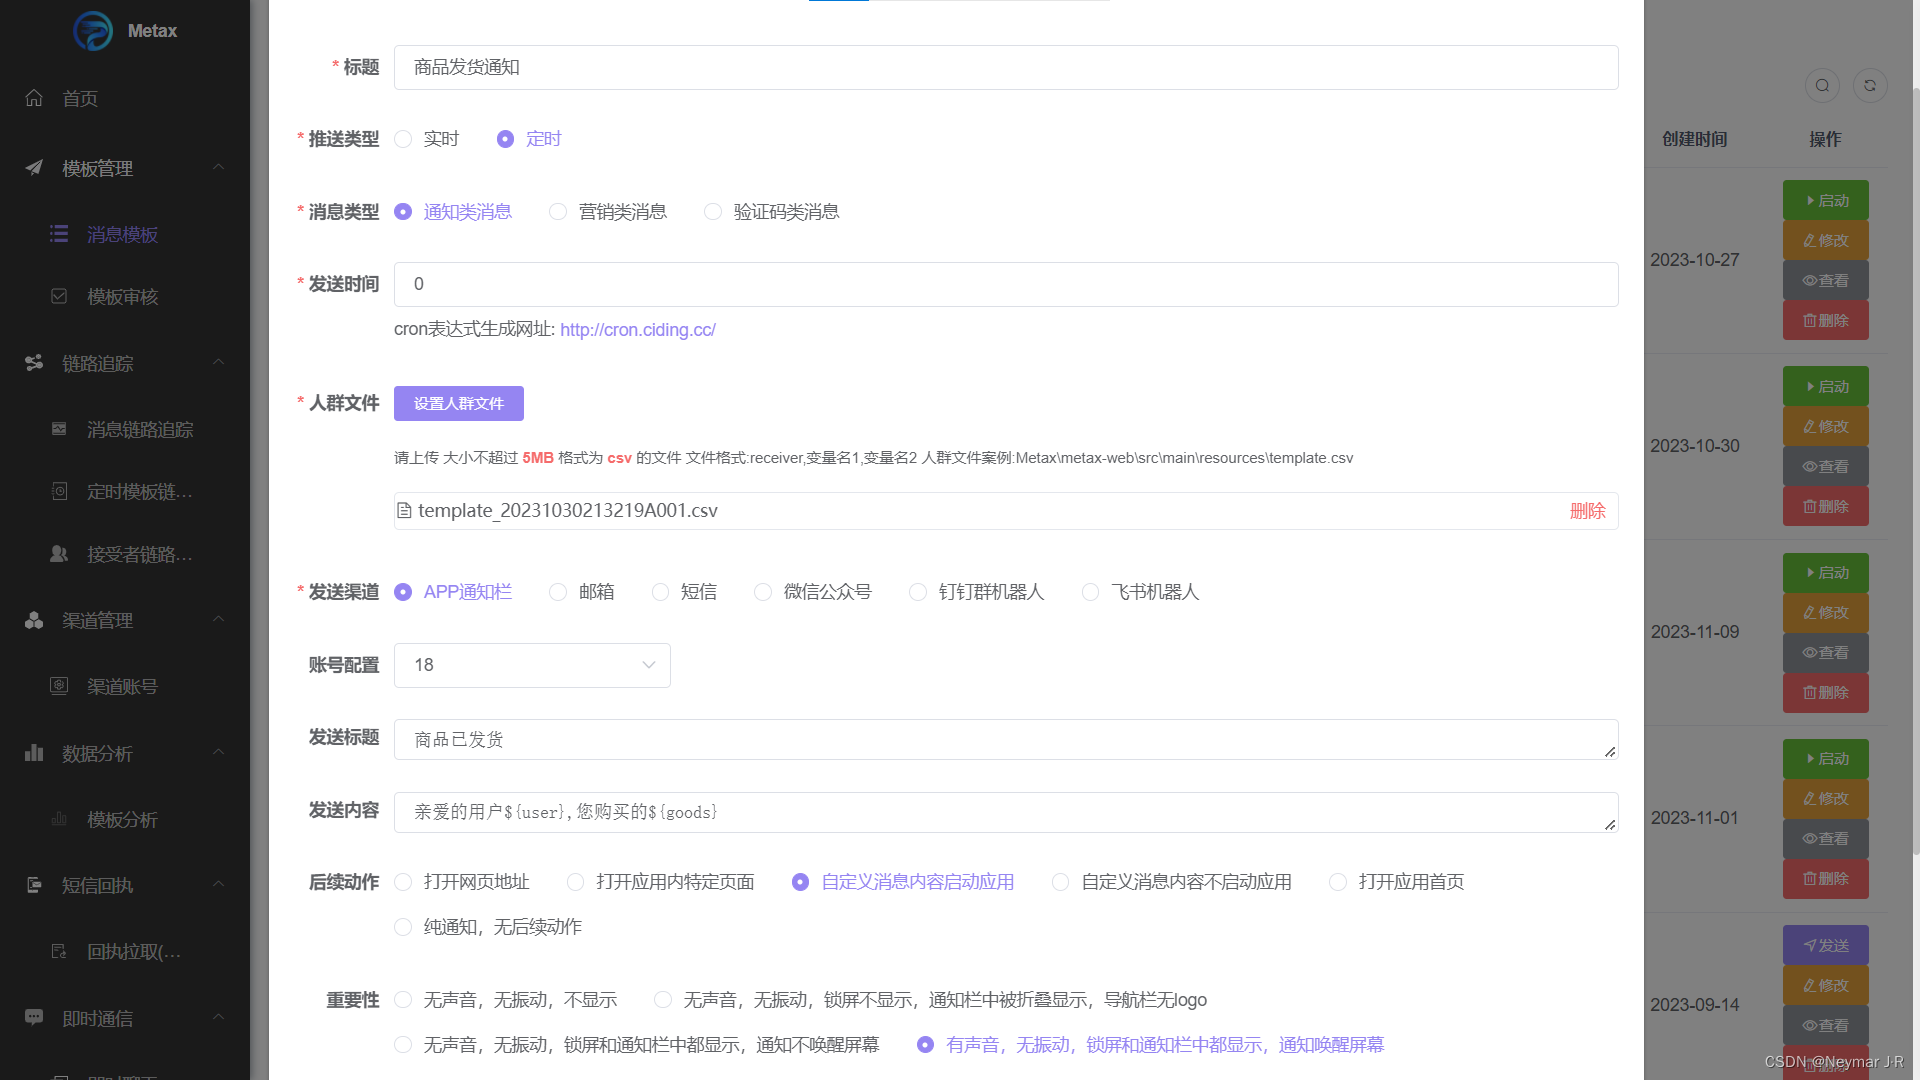Select 实时 push type radio
Screen dimensions: 1920x1080
point(404,139)
